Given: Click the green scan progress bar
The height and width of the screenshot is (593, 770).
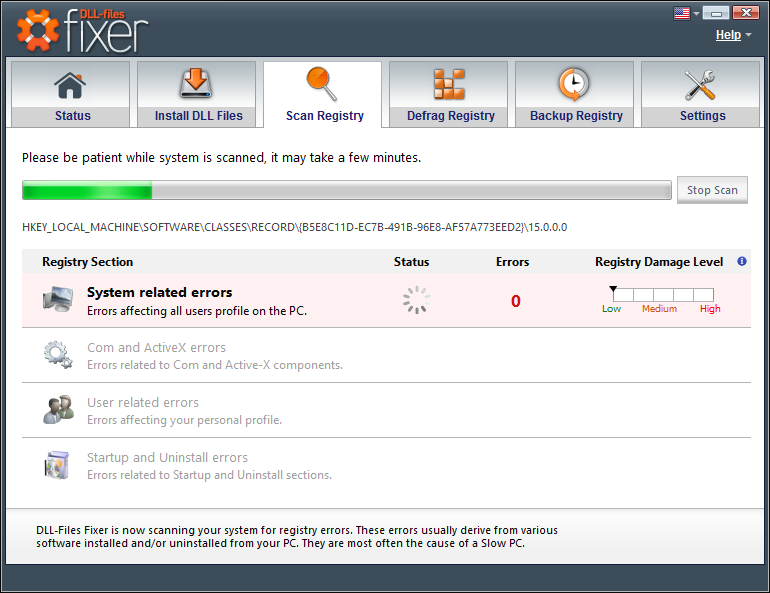Looking at the screenshot, I should pyautogui.click(x=347, y=190).
